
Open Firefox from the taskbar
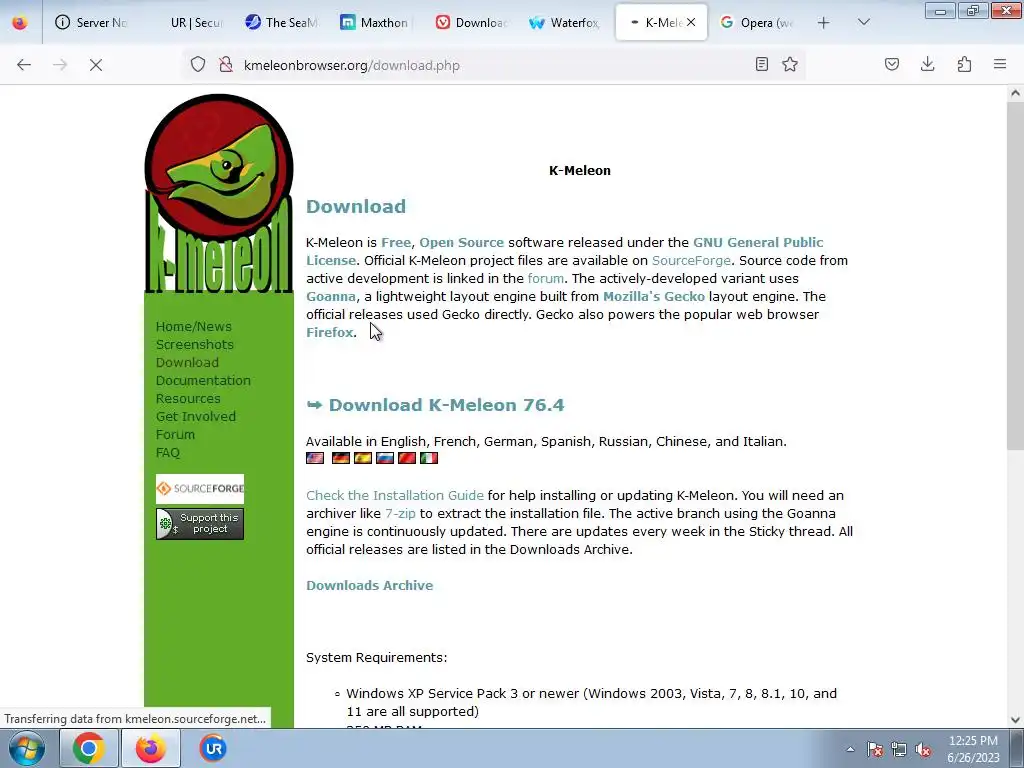151,748
